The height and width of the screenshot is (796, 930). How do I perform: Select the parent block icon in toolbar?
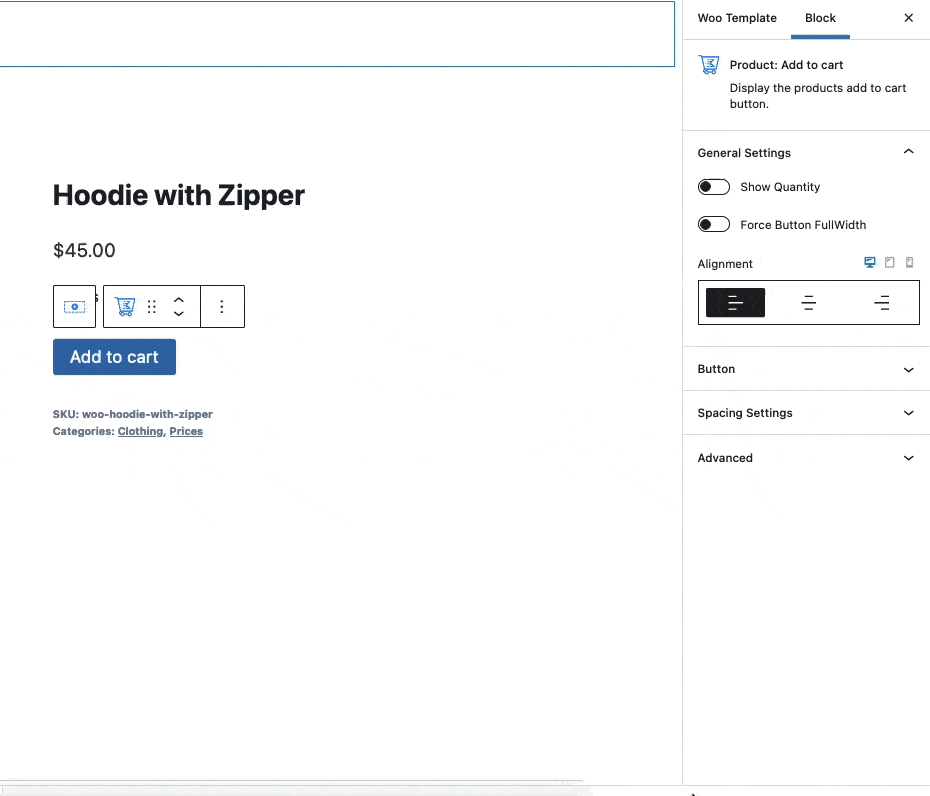[74, 307]
